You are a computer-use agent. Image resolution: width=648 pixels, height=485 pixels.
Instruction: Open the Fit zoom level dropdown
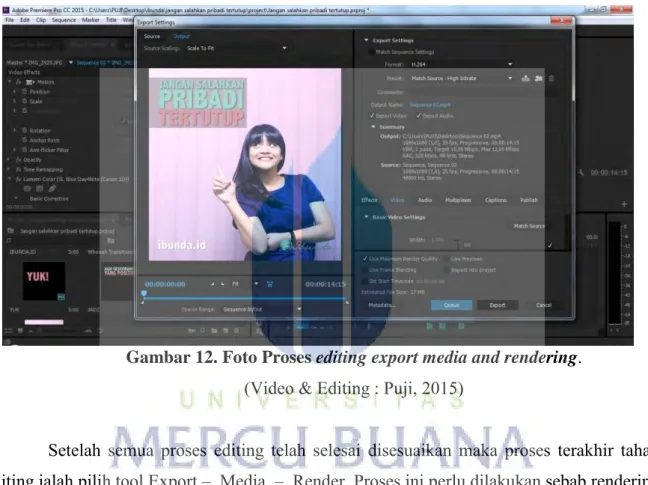coord(244,284)
